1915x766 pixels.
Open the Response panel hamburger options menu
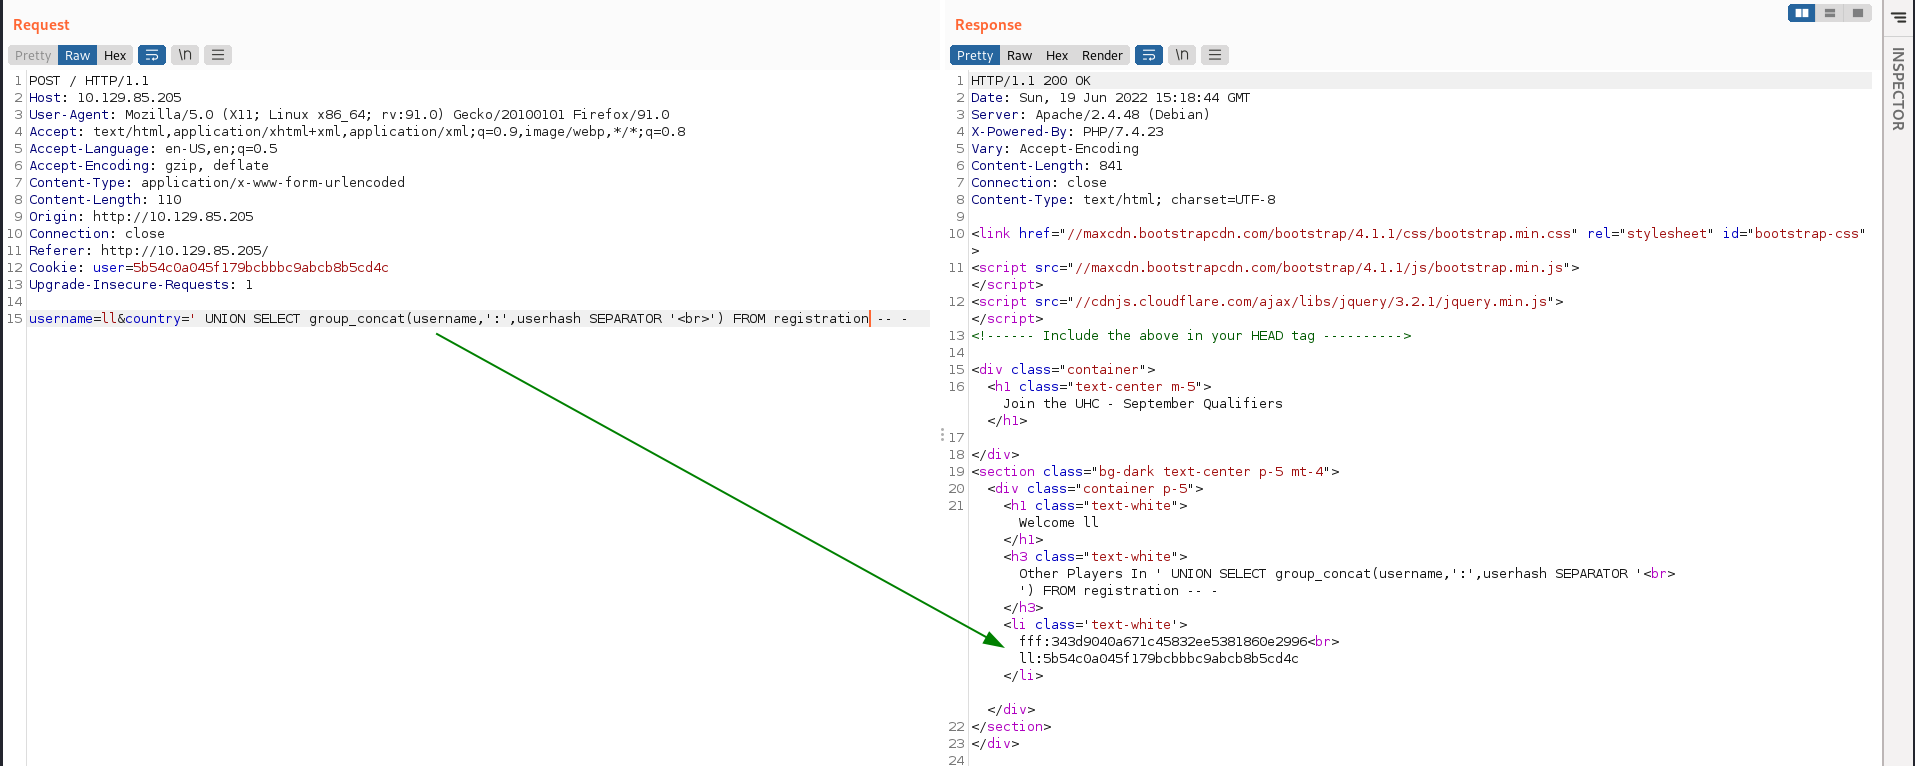pos(1215,55)
